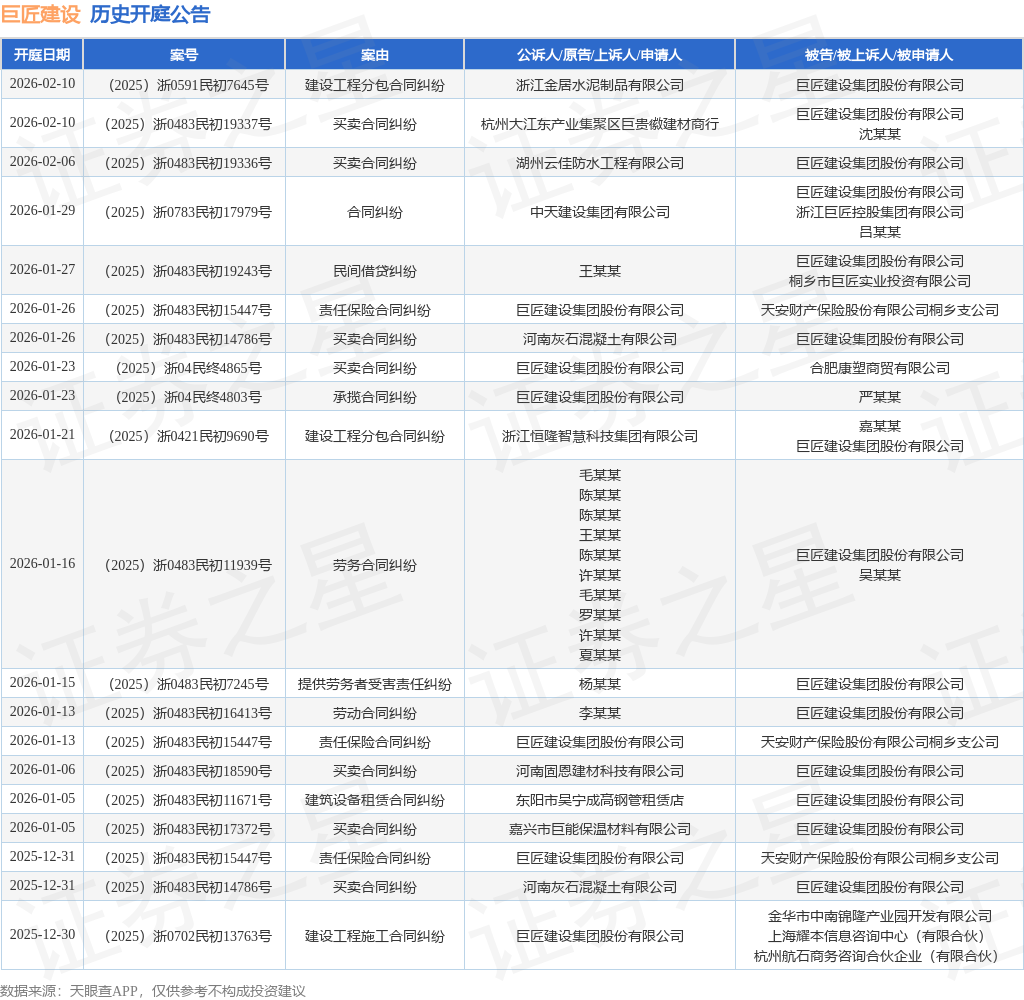Click case number 浙0421民初9690号
1024x1000 pixels.
point(188,436)
